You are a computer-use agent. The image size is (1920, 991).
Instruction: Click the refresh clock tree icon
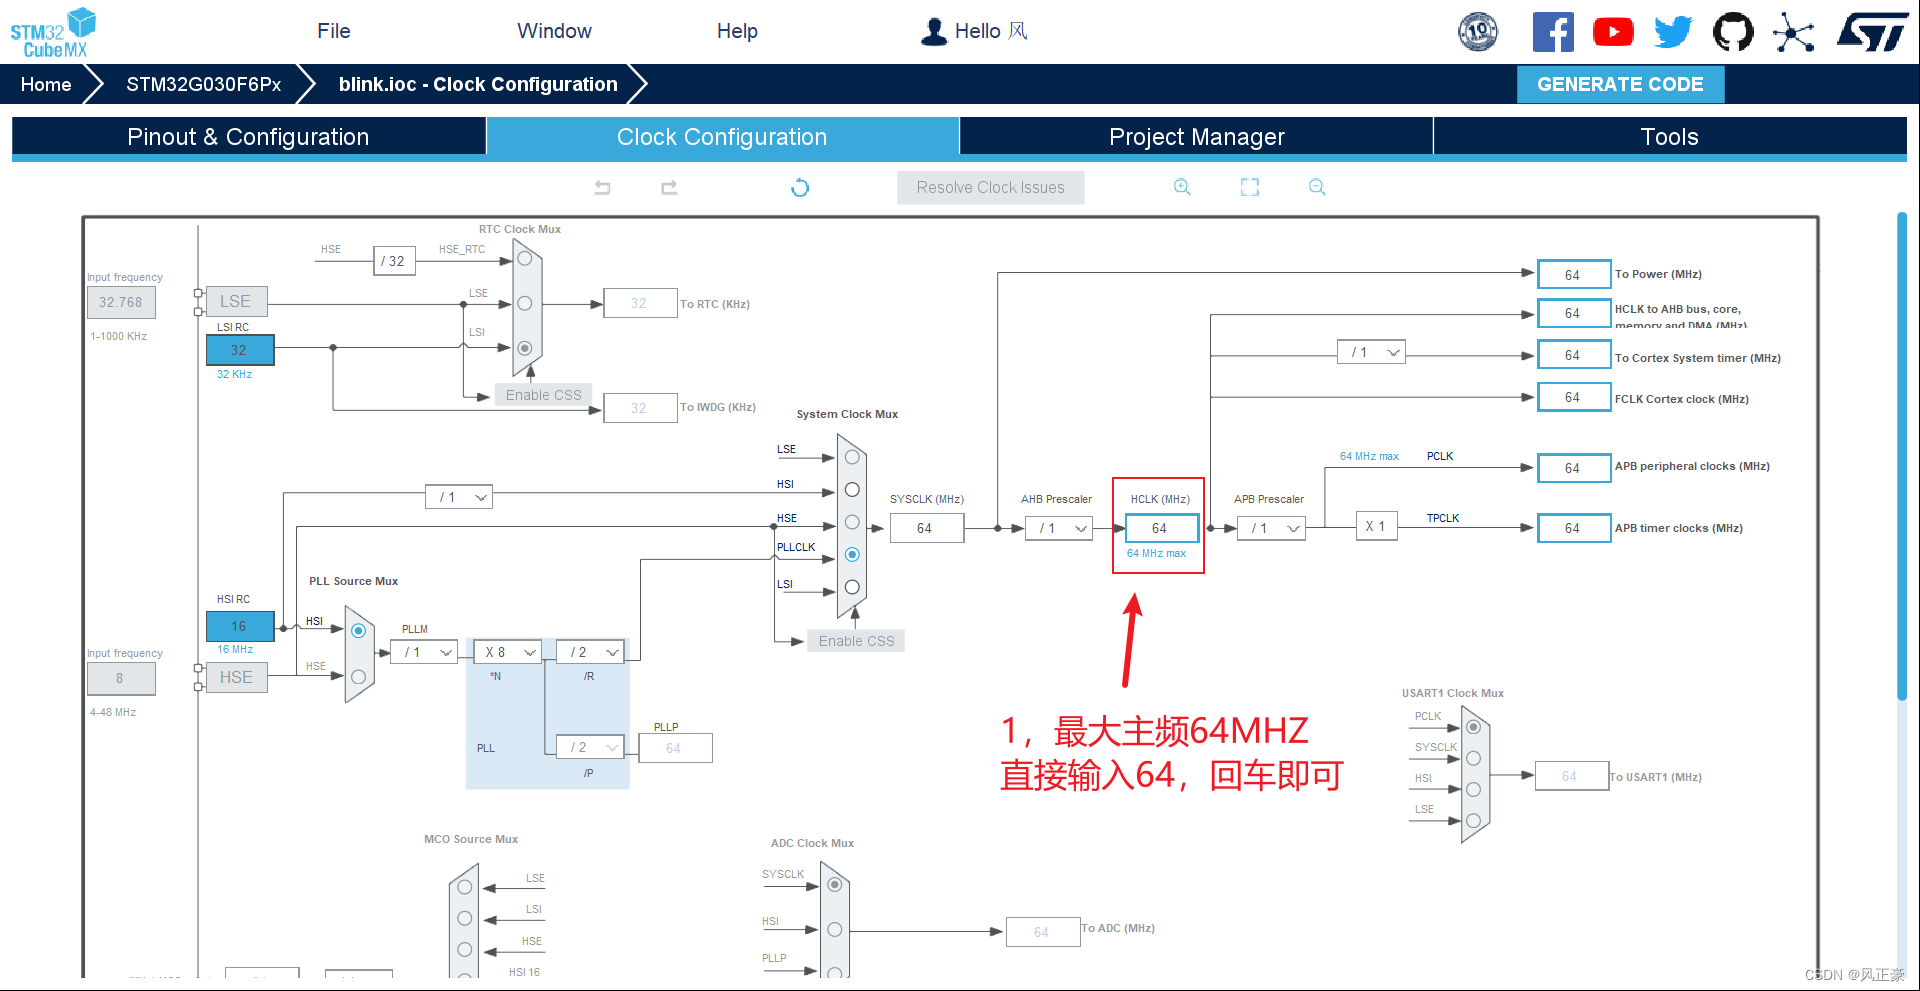click(800, 187)
